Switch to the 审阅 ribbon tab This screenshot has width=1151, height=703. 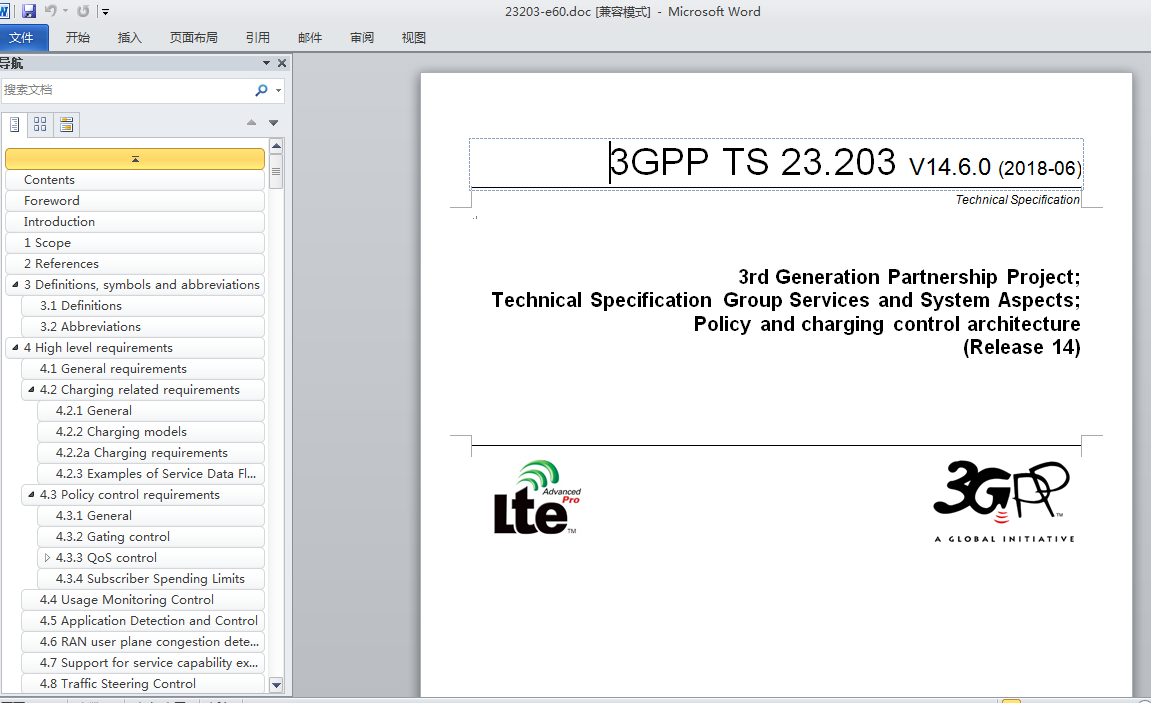(x=362, y=37)
